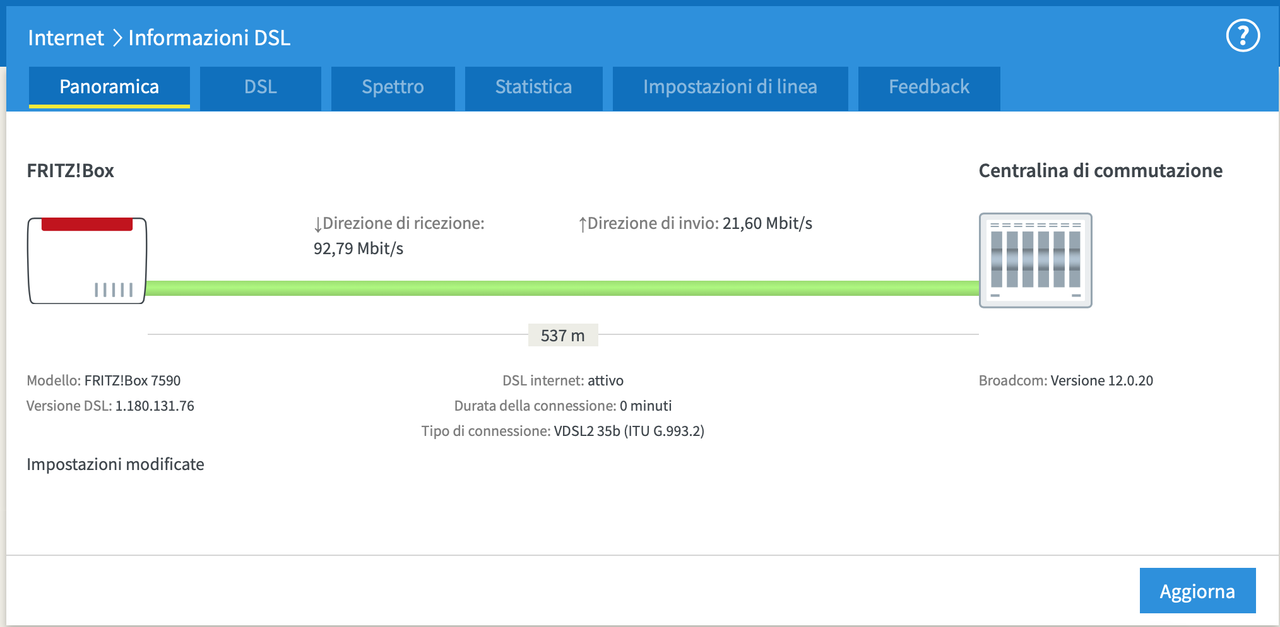The width and height of the screenshot is (1280, 627).
Task: Click the FRITZ!Box router icon
Action: (87, 260)
